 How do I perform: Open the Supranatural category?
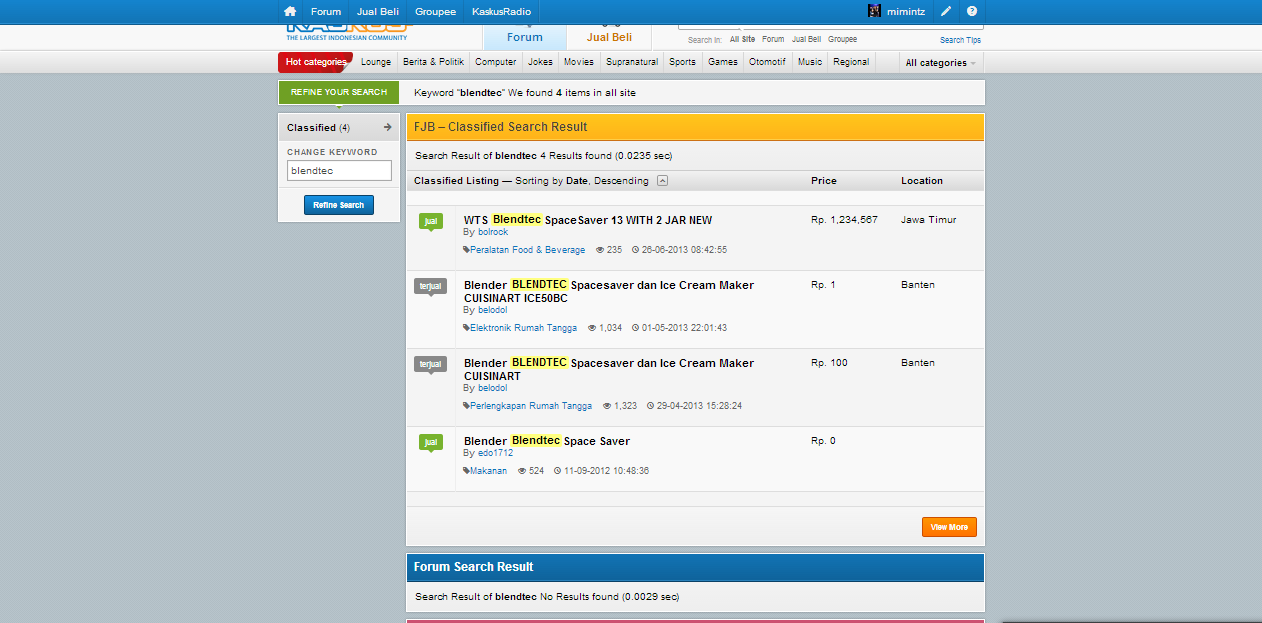(632, 62)
